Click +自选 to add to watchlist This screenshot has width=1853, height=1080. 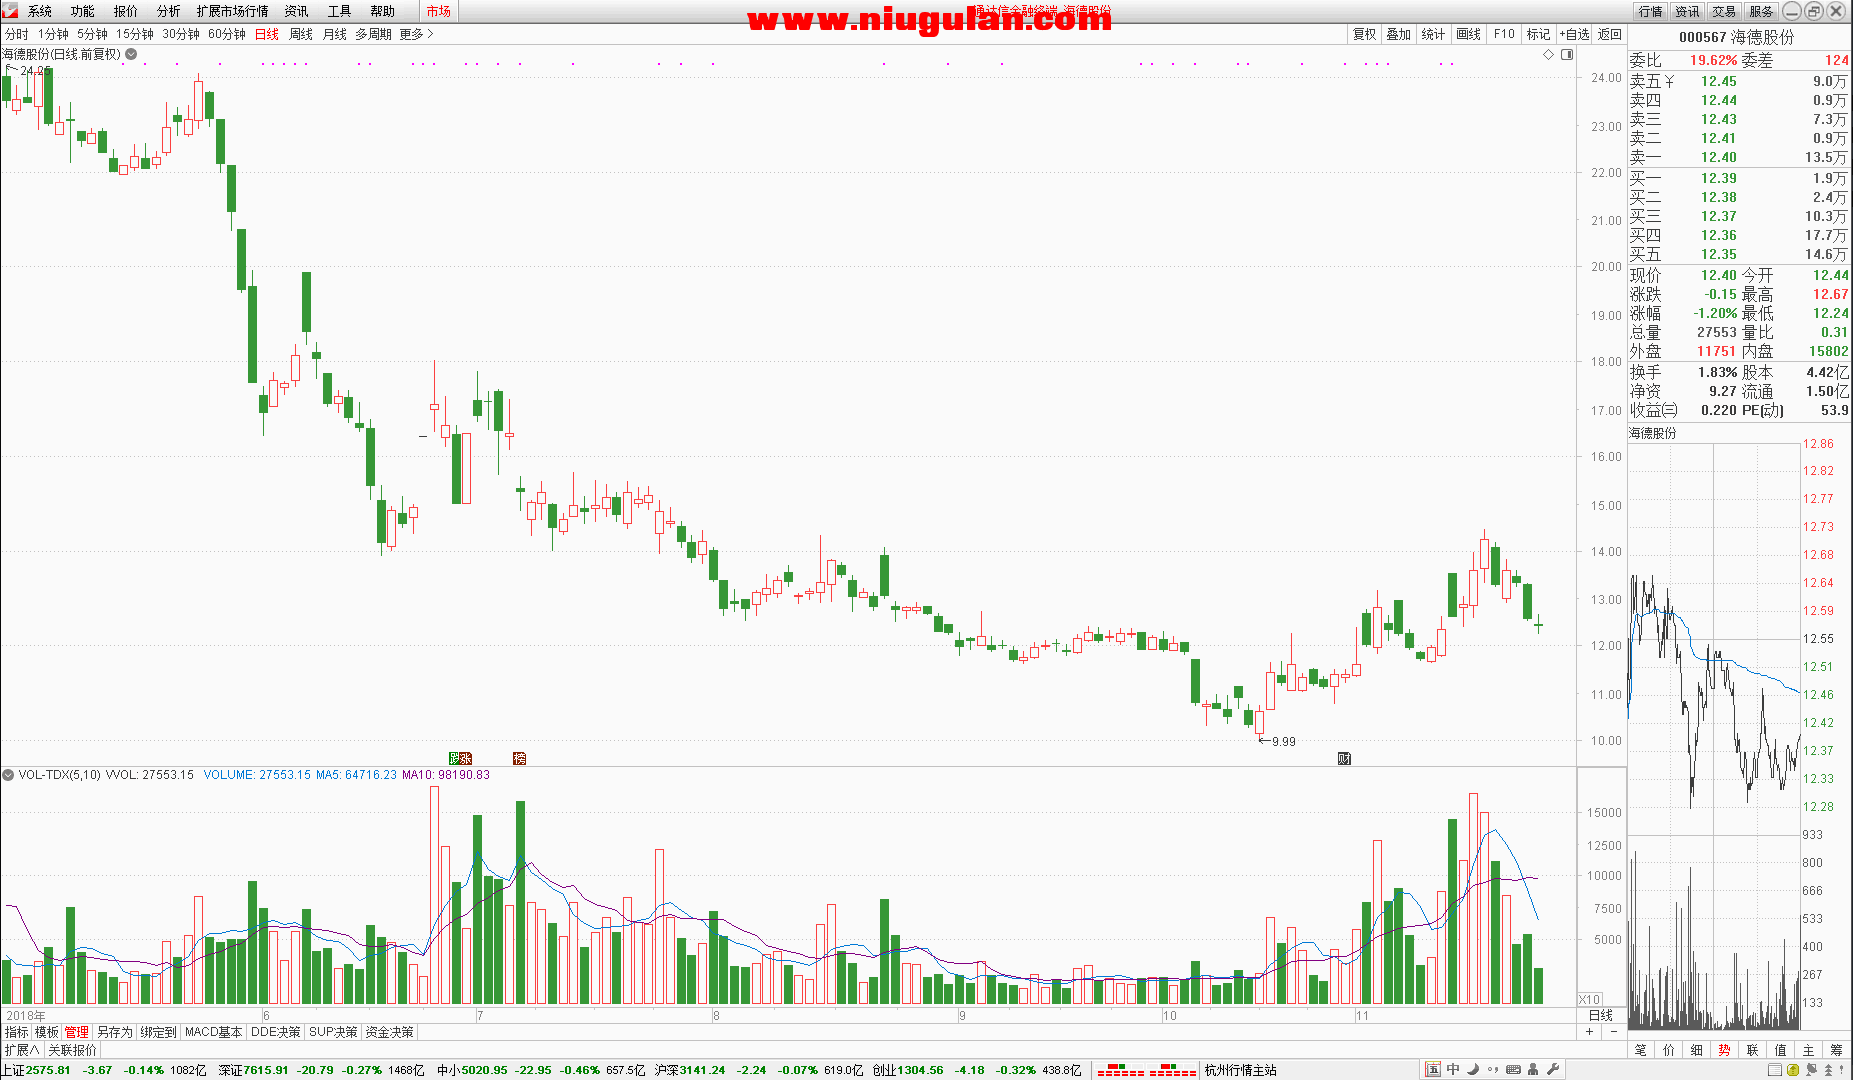pos(1575,34)
